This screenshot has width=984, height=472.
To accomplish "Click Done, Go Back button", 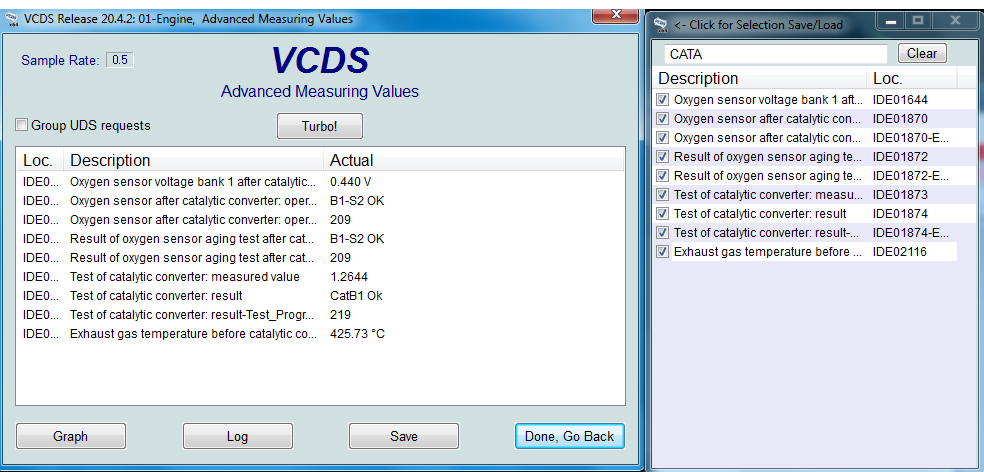I will click(569, 436).
